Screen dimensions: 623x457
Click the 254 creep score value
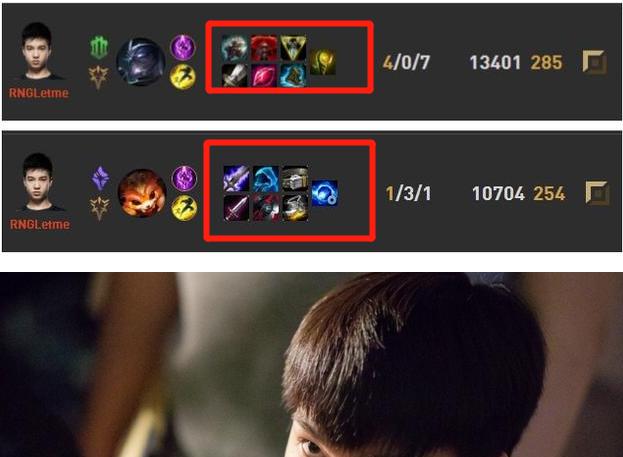549,194
